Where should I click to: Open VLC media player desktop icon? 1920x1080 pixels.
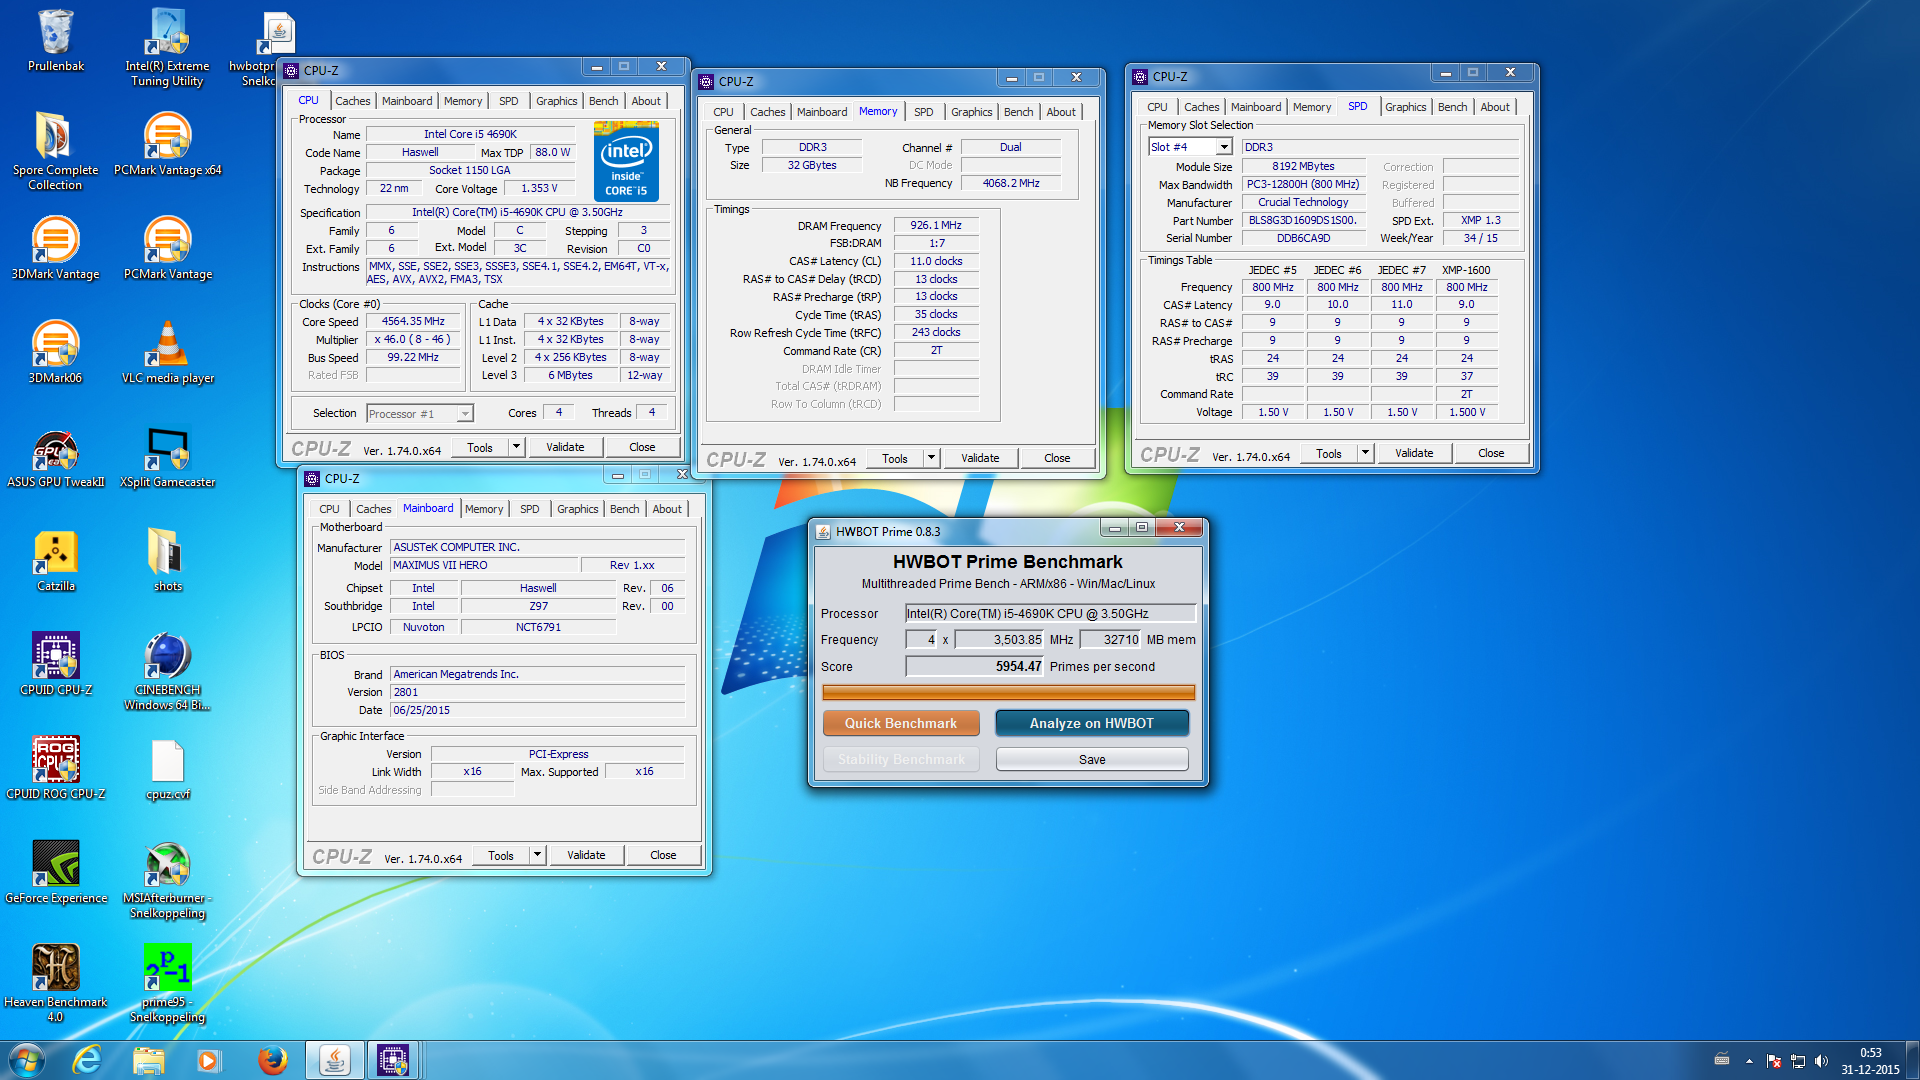(167, 352)
